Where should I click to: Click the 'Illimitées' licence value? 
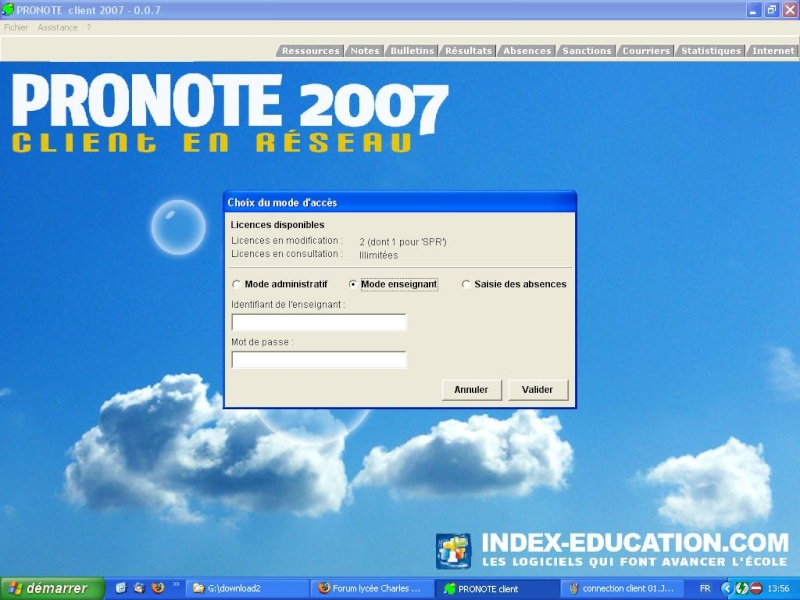(x=379, y=255)
